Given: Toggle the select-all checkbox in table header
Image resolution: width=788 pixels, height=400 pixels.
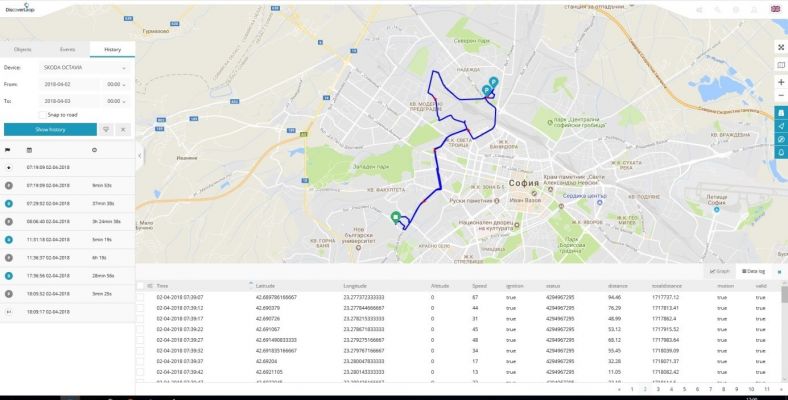Looking at the screenshot, I should (x=140, y=286).
